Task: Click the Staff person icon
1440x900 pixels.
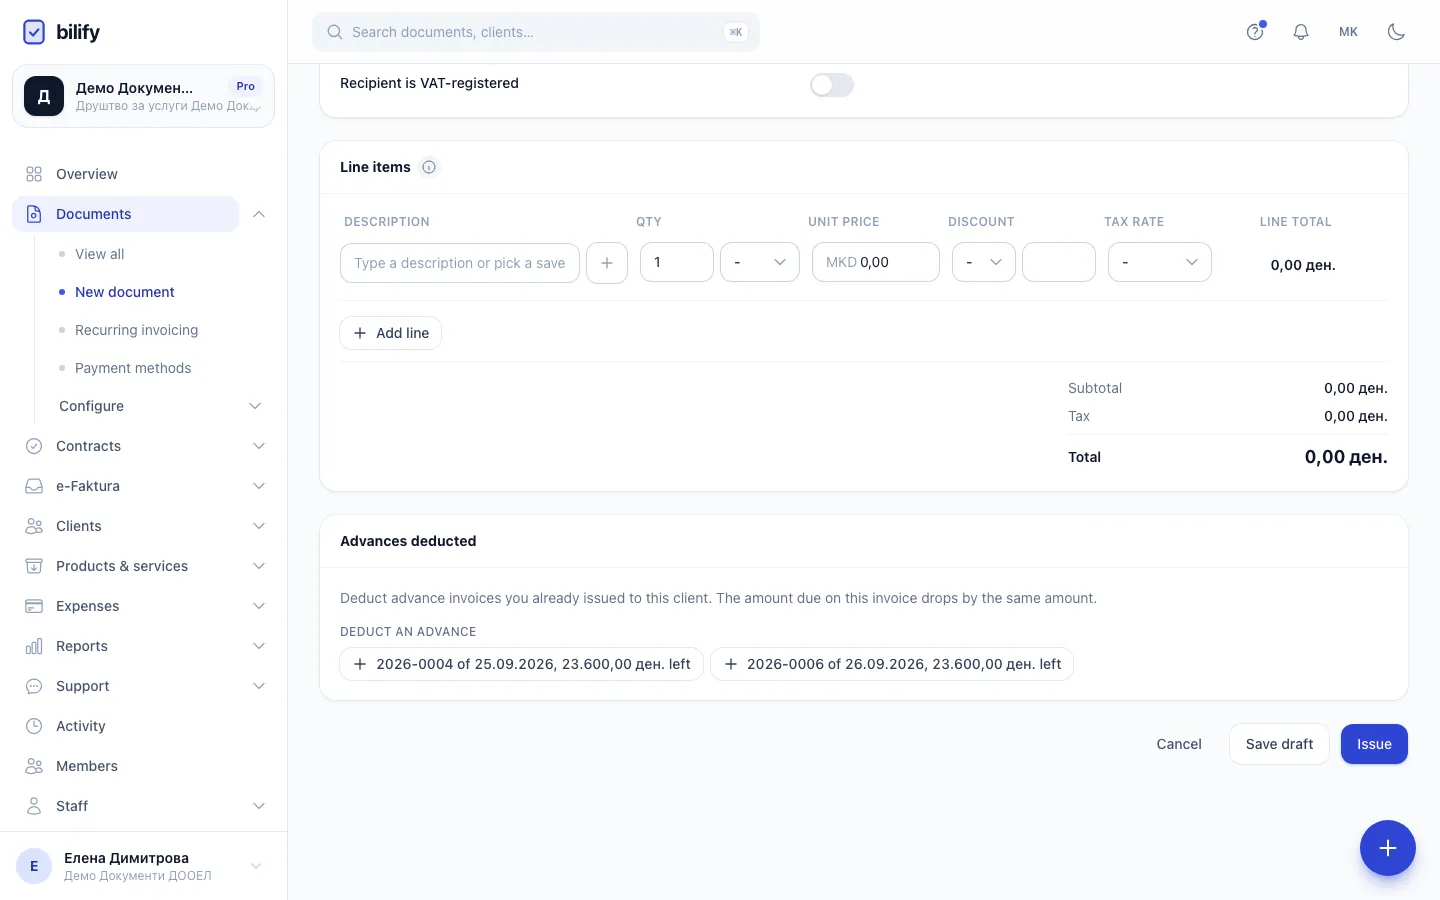Action: [x=34, y=806]
